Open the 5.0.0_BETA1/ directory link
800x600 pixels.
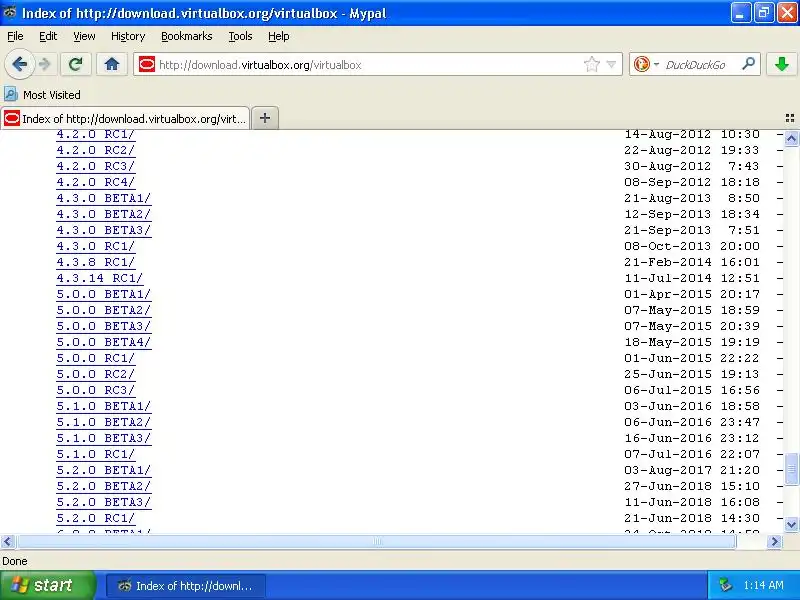point(104,294)
